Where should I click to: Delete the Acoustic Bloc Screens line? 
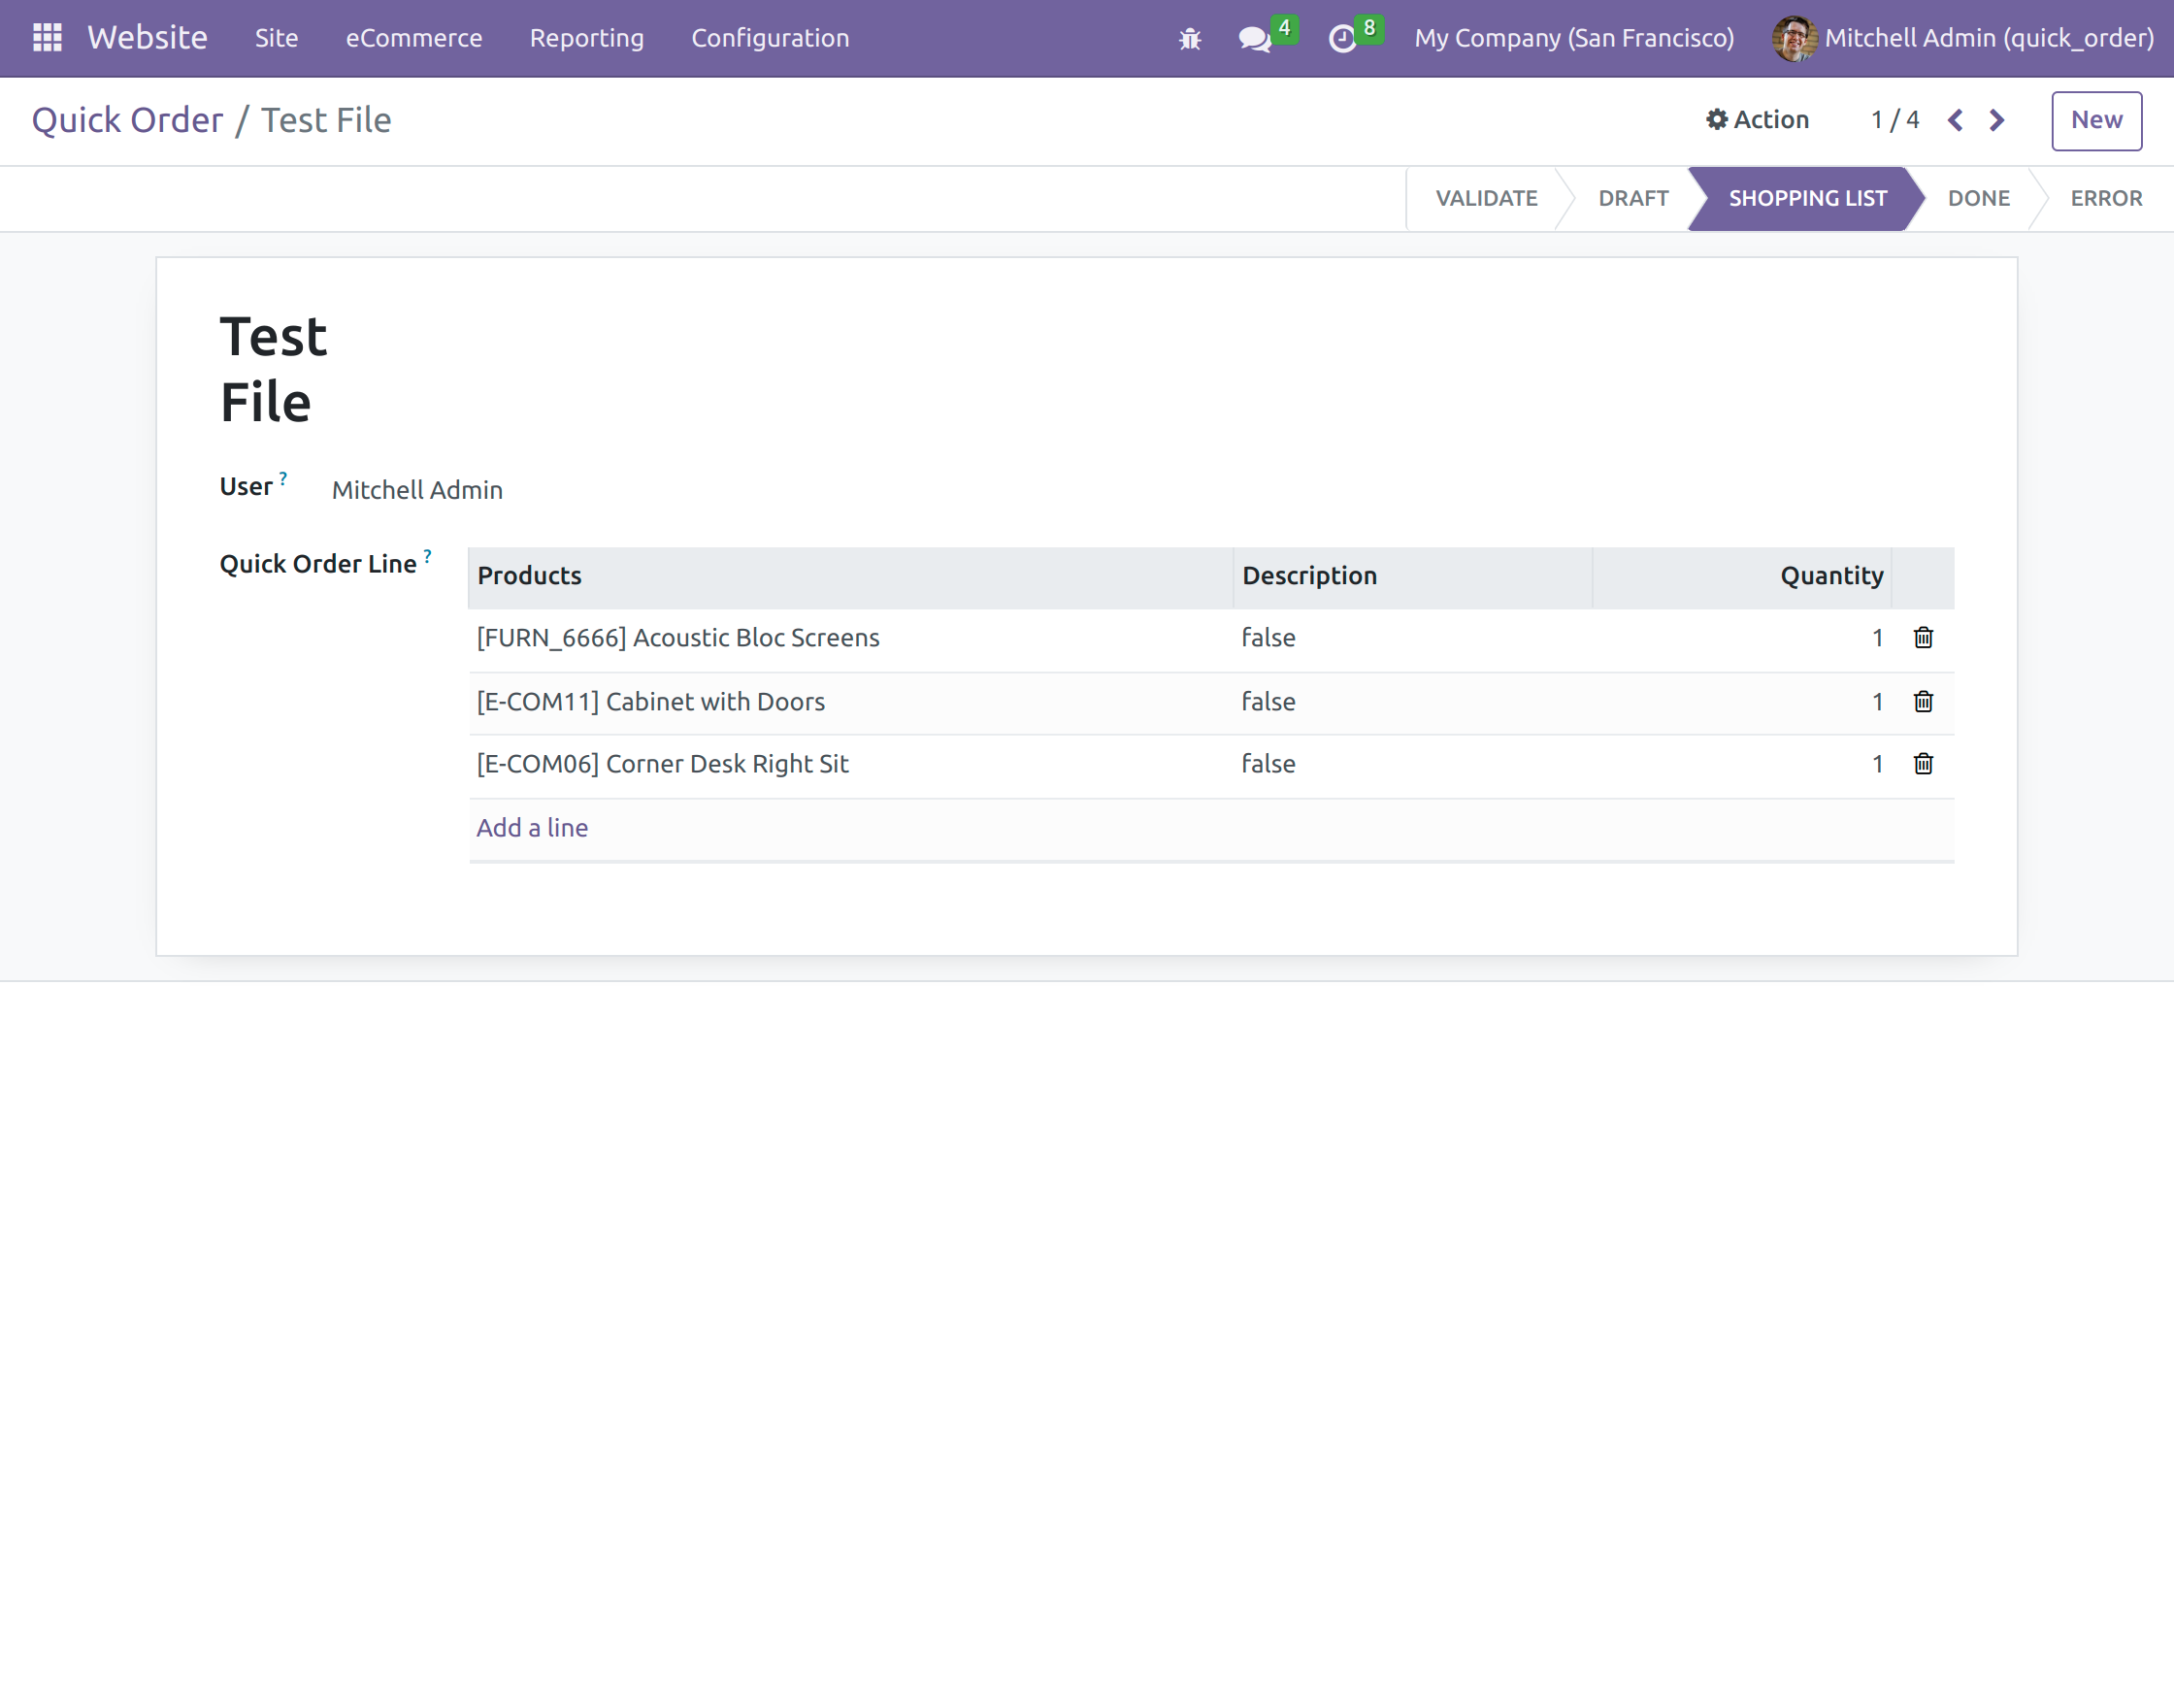coord(1922,638)
